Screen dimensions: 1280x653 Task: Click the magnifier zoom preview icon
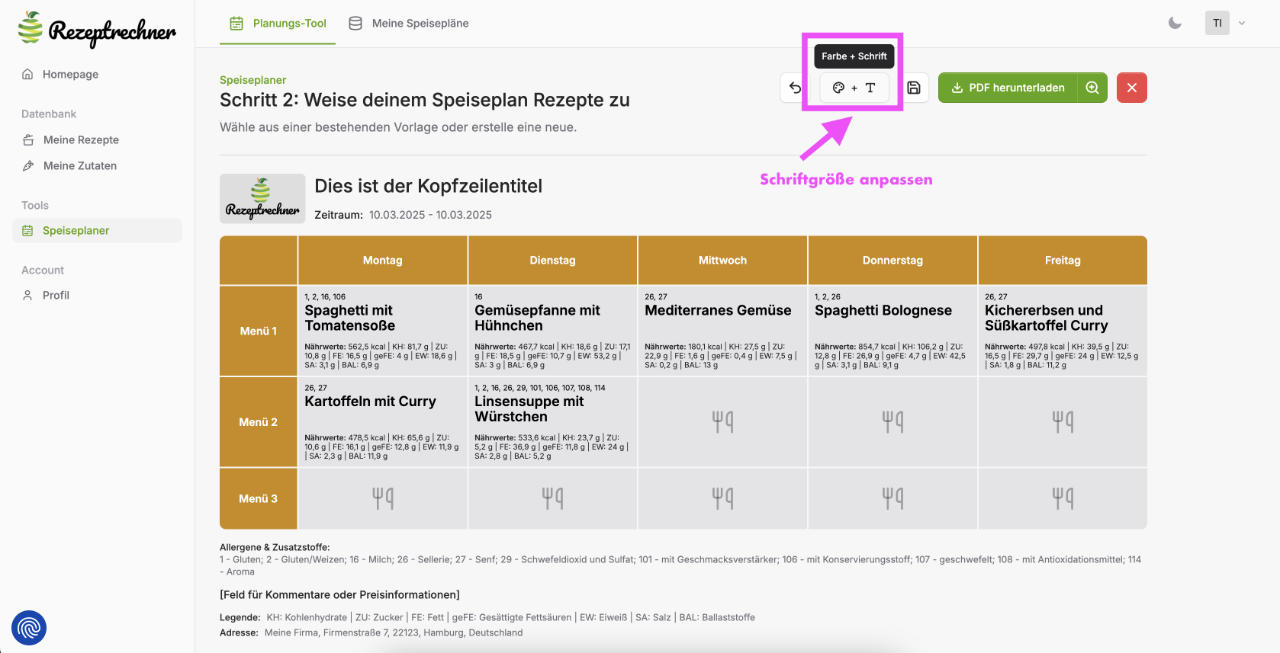1092,88
